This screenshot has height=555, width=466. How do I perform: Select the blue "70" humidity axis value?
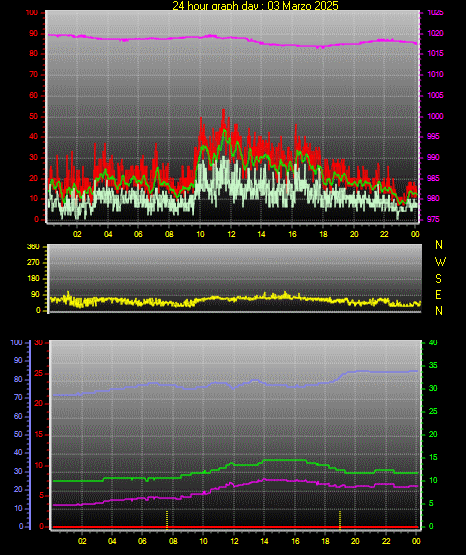tap(18, 397)
